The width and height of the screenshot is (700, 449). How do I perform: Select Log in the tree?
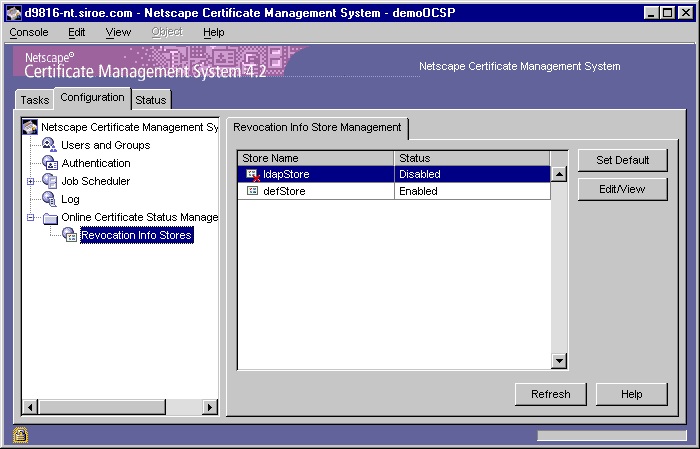pos(70,200)
